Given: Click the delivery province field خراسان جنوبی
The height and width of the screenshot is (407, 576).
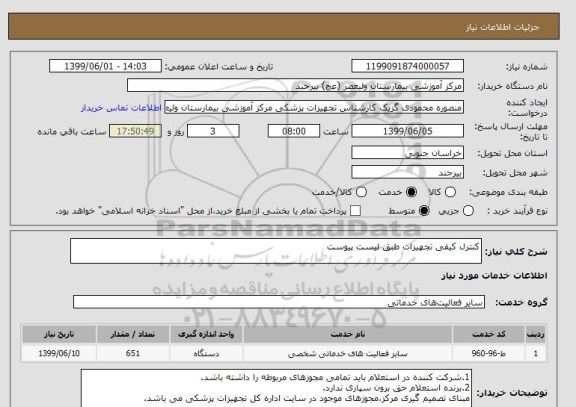Looking at the screenshot, I should coord(407,153).
